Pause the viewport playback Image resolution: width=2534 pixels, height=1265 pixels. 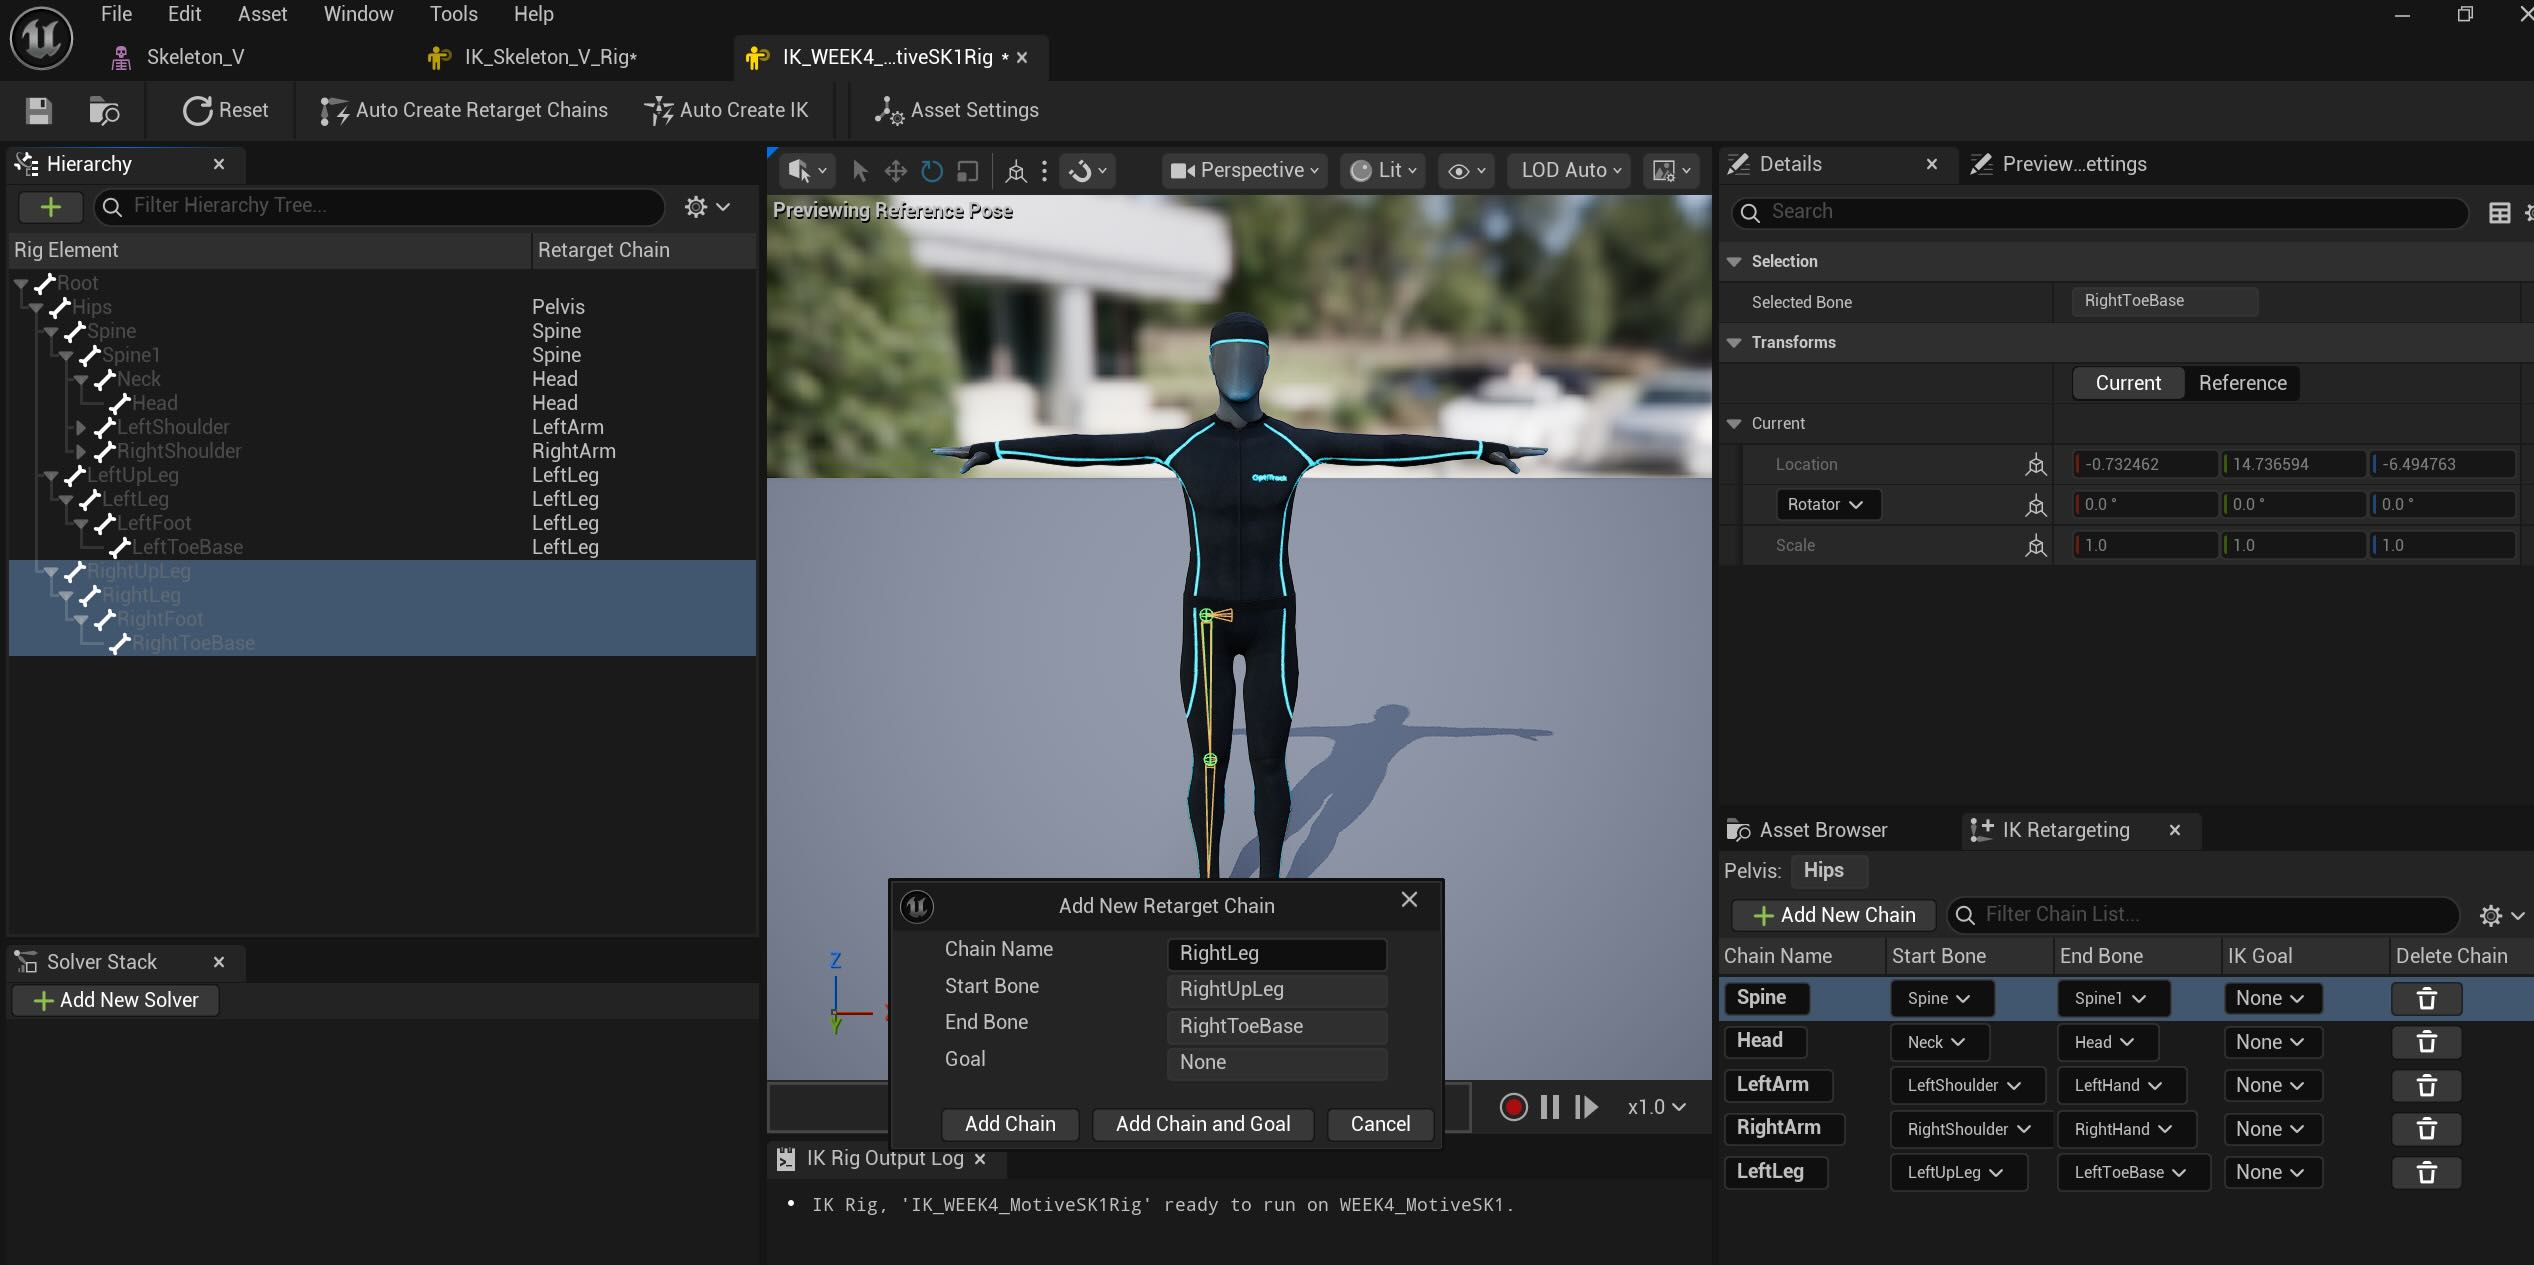(1549, 1107)
